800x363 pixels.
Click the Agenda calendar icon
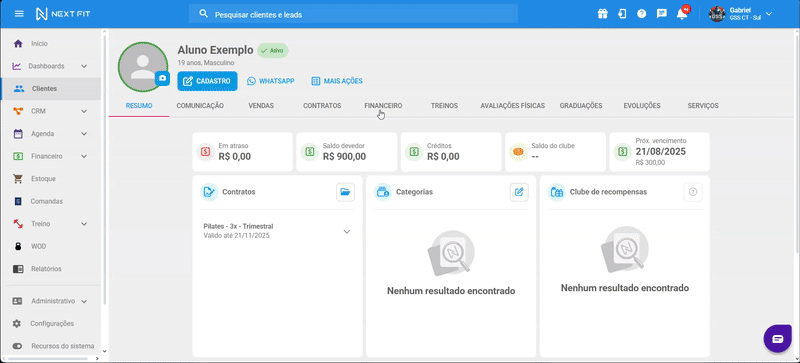point(18,134)
